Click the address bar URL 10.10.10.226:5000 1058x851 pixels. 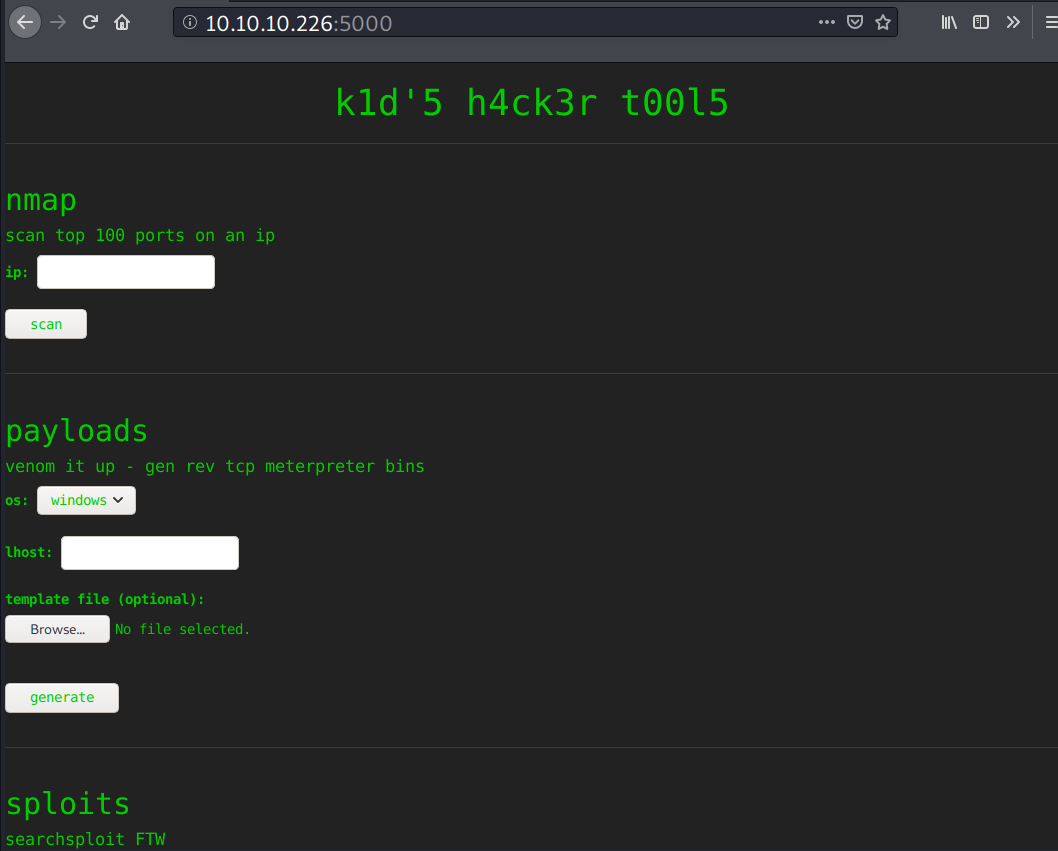pyautogui.click(x=298, y=22)
